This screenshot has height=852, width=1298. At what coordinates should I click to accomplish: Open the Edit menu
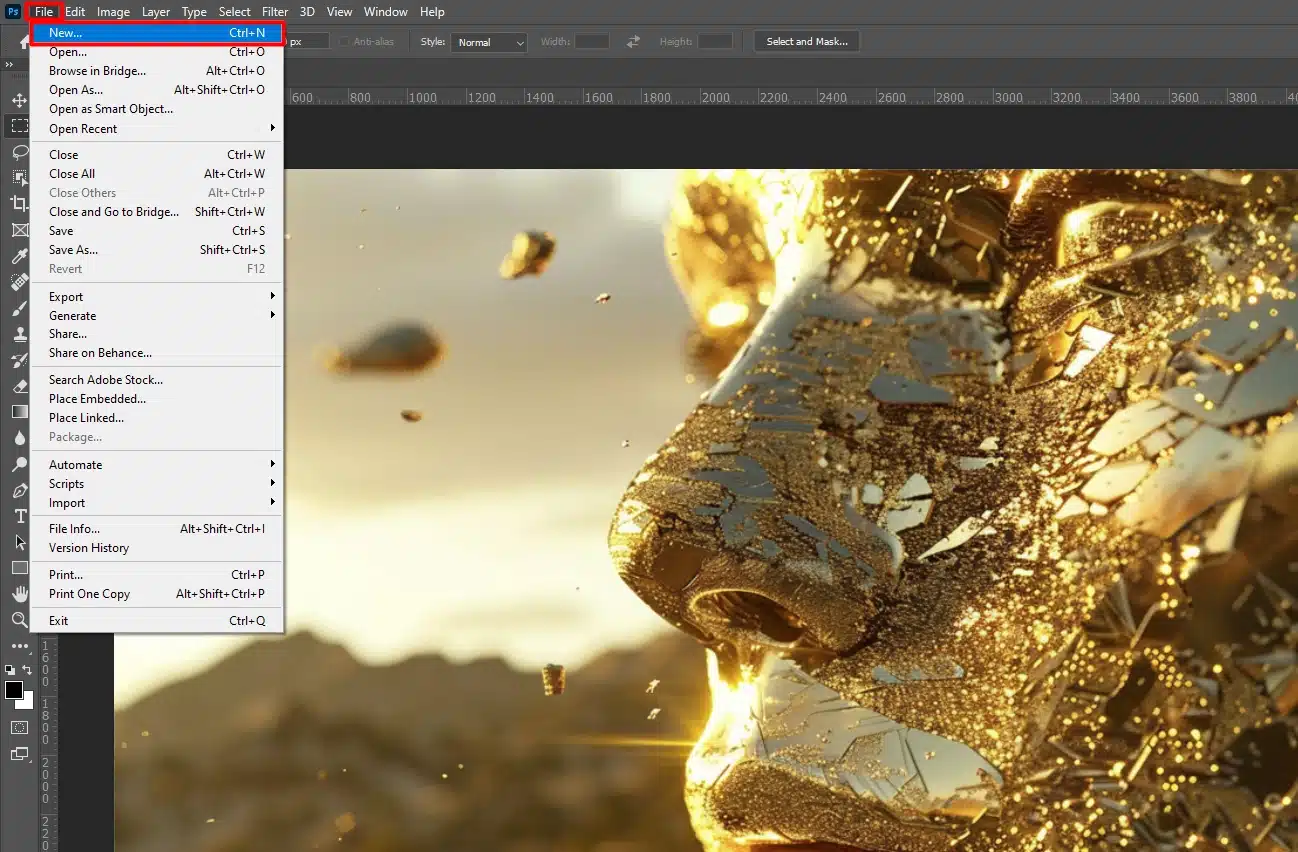[75, 12]
